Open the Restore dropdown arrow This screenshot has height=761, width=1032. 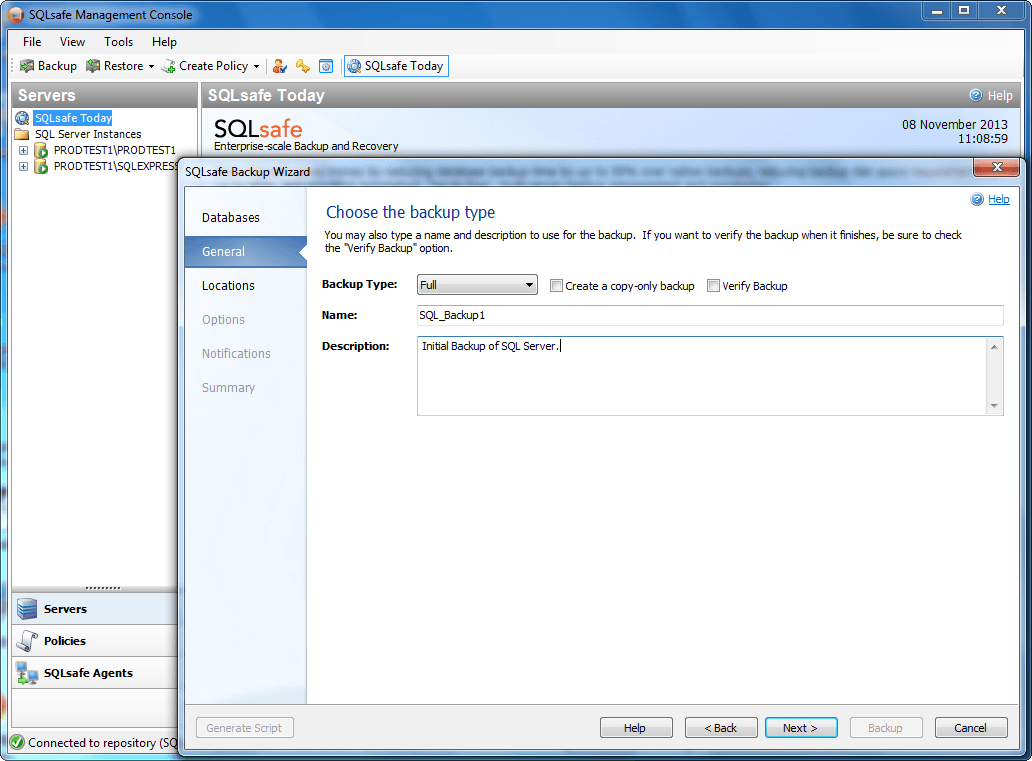click(x=151, y=66)
